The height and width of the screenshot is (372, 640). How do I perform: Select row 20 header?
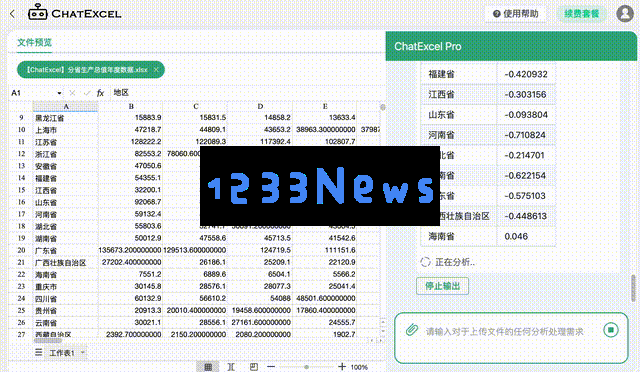21,250
